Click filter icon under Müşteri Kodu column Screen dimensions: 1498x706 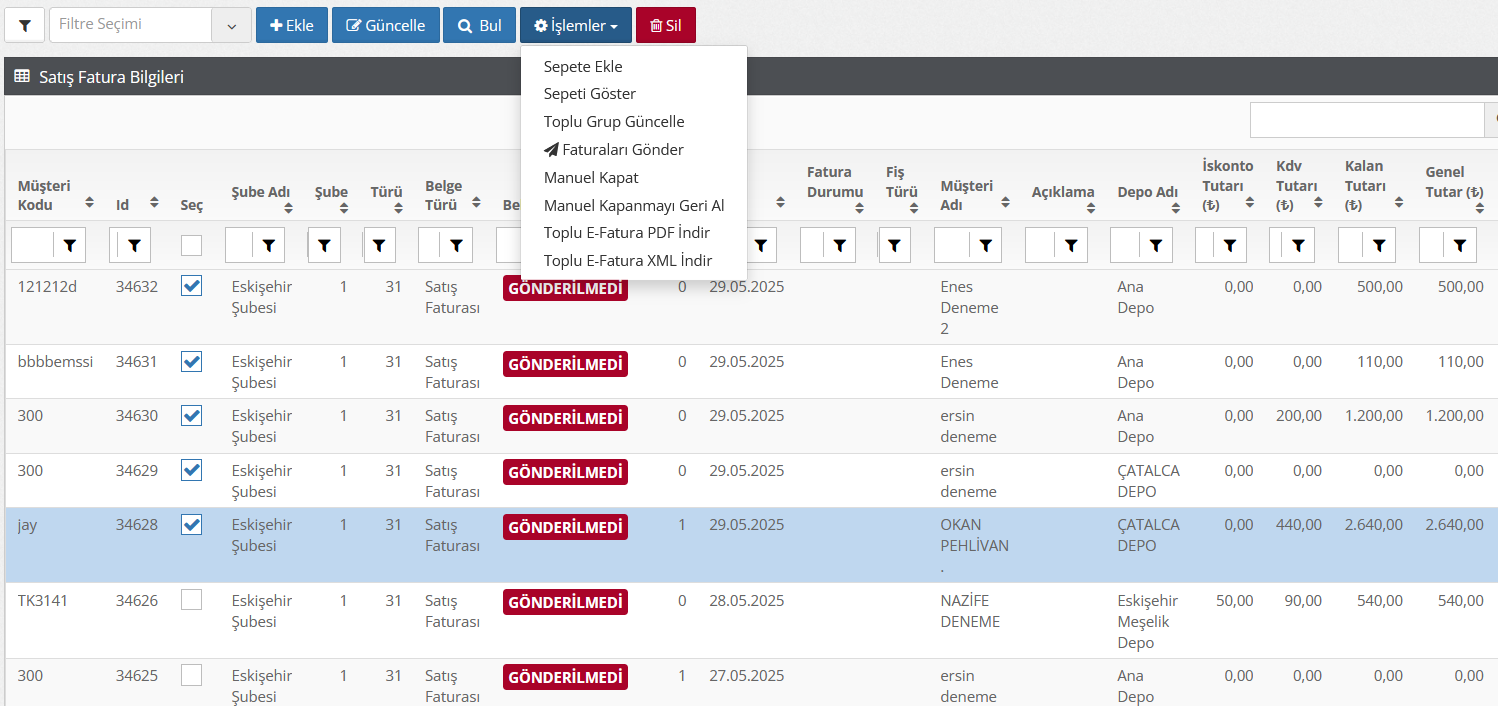[70, 244]
